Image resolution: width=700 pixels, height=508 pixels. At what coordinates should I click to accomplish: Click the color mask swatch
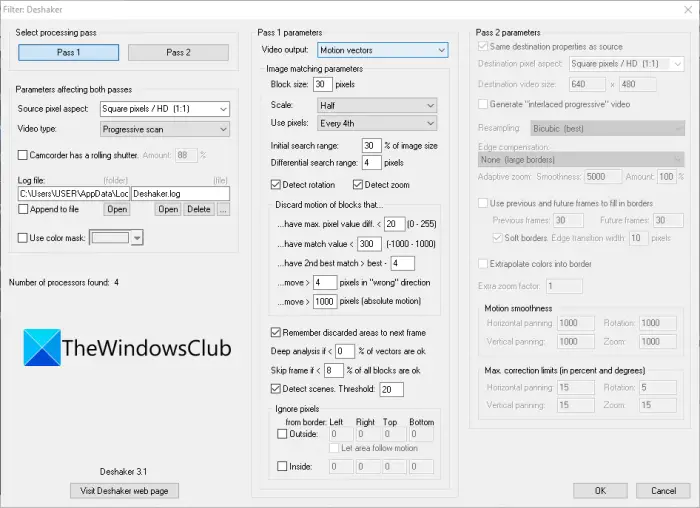pyautogui.click(x=110, y=238)
